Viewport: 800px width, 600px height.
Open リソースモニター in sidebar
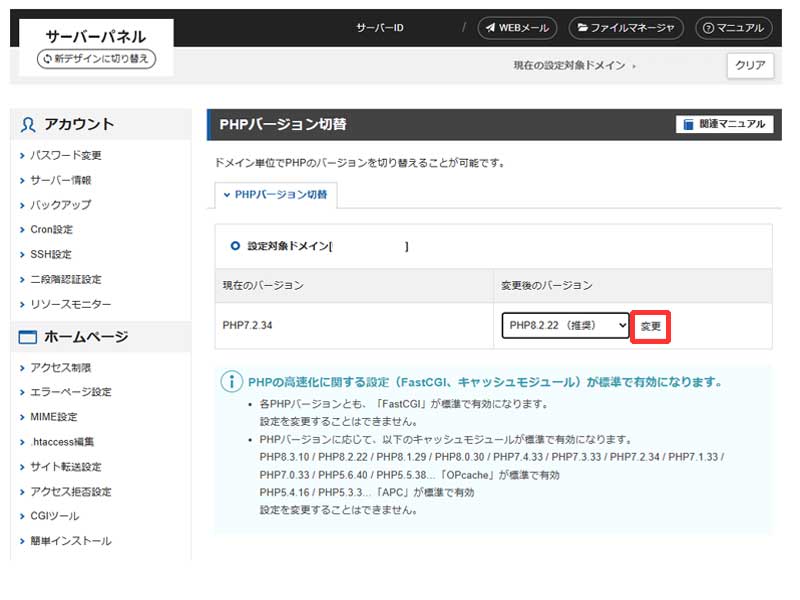coord(70,304)
